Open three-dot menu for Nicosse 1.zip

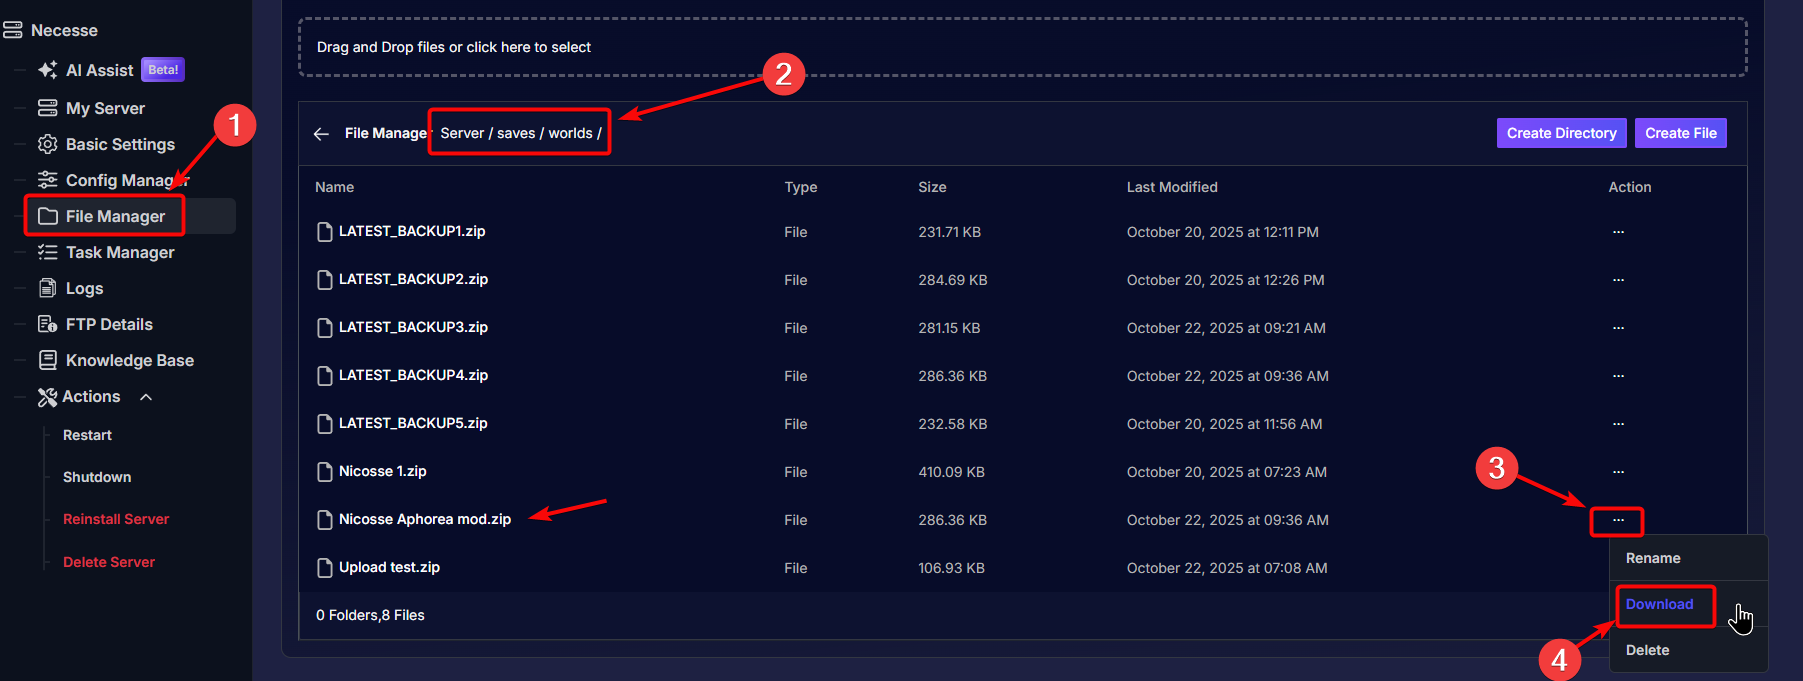click(x=1618, y=472)
